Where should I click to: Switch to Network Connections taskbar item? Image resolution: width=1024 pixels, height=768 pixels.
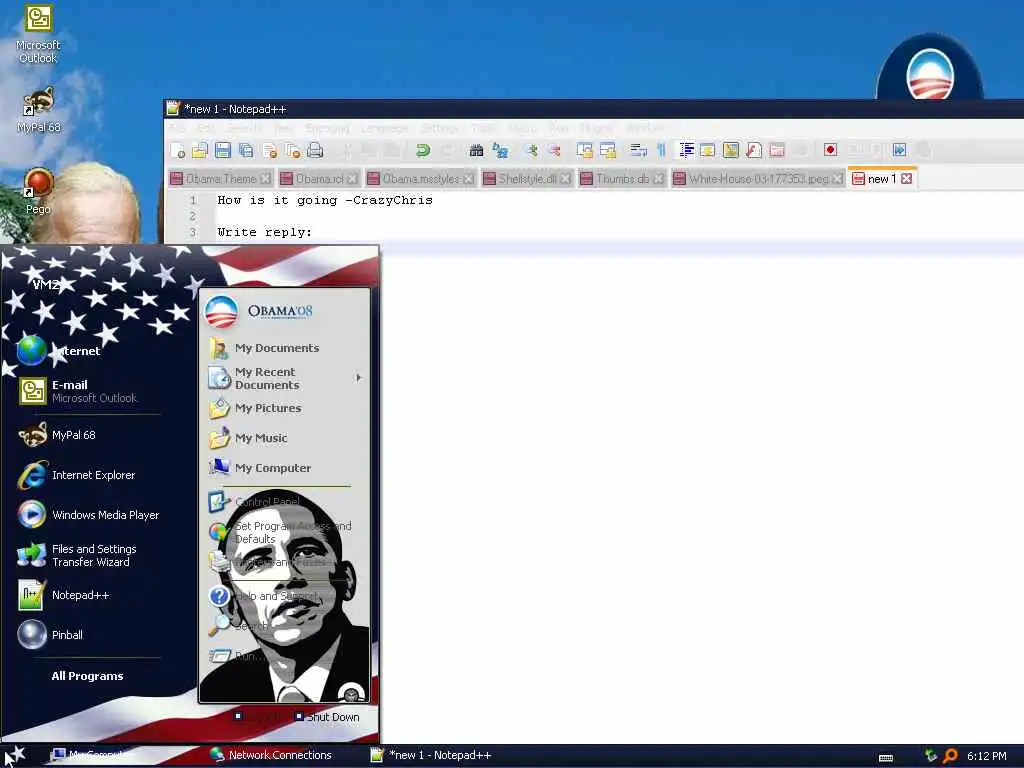point(271,755)
